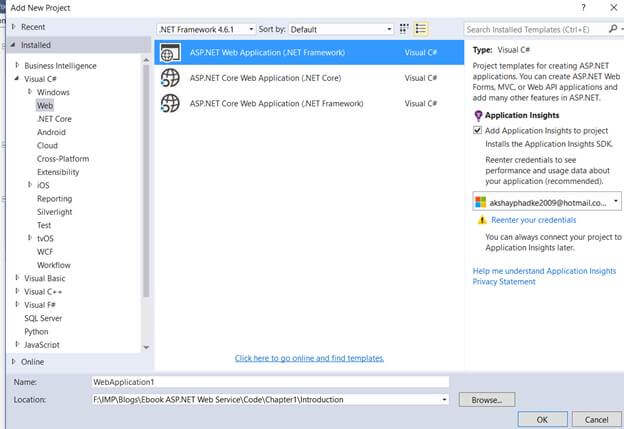Click the Microsoft account logo icon
Image resolution: width=624 pixels, height=429 pixels.
coord(480,202)
